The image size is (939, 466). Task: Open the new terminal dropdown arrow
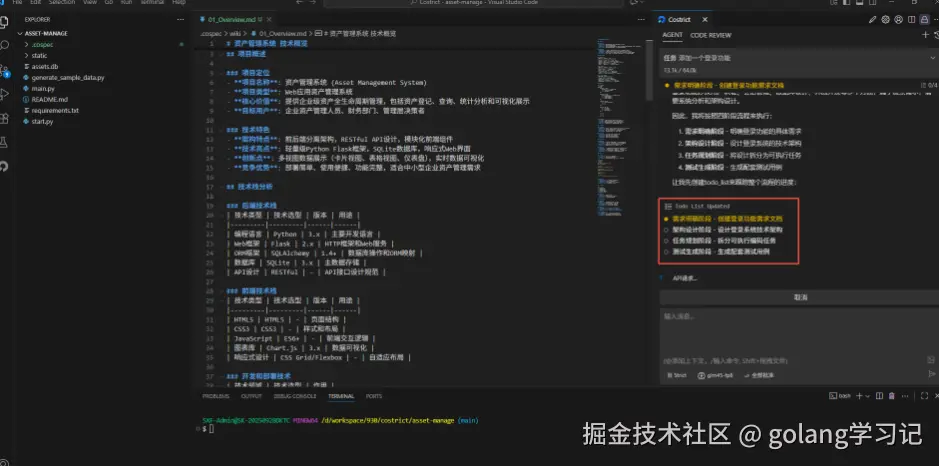(868, 396)
